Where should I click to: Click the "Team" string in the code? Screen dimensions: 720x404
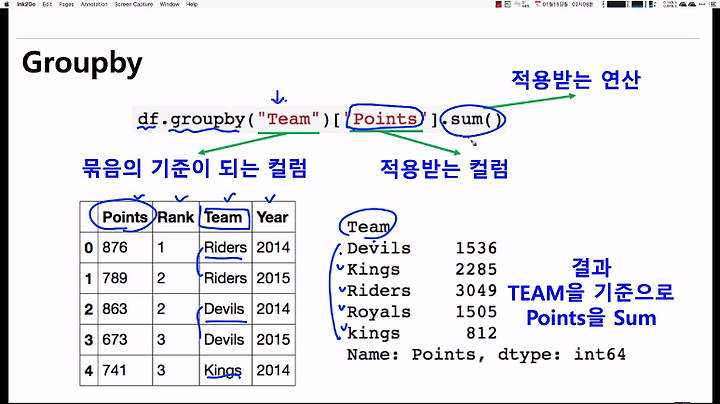pos(288,119)
